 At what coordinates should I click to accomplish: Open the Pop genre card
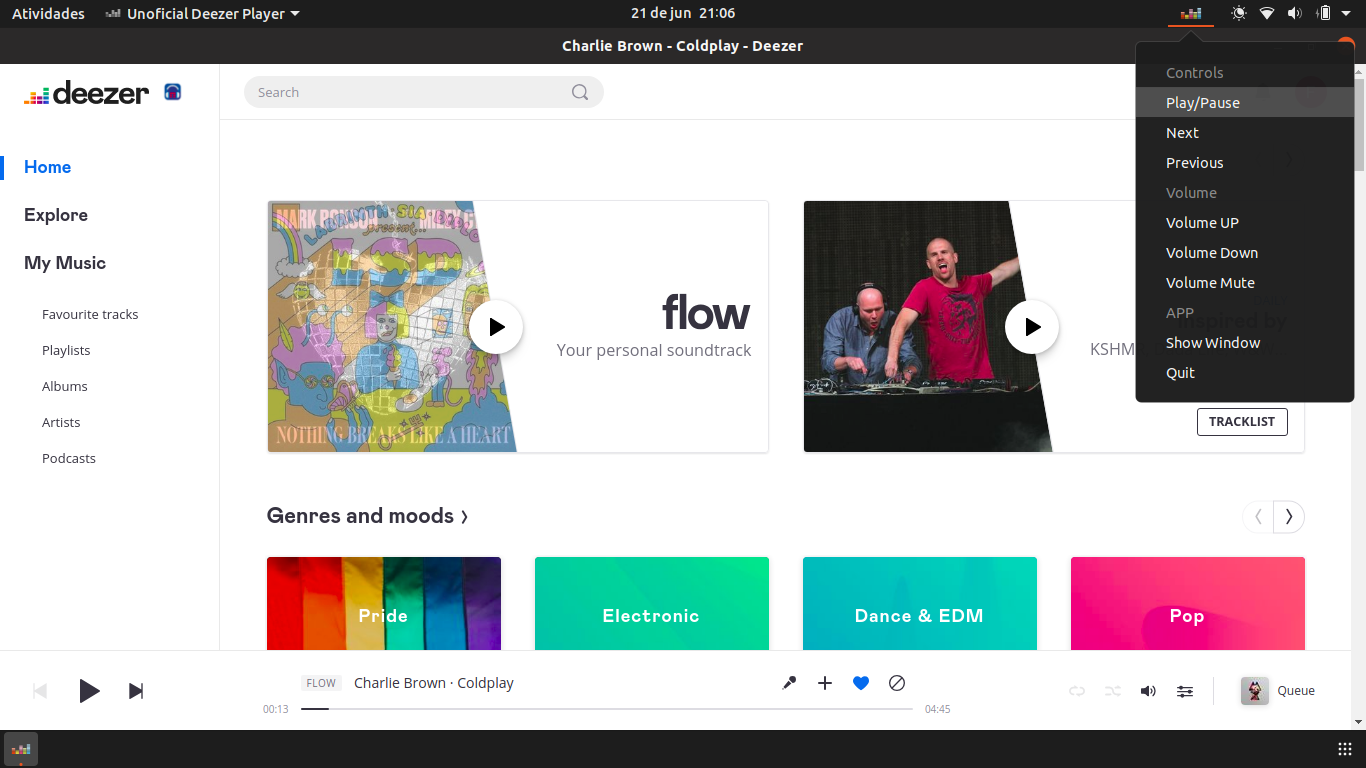pyautogui.click(x=1188, y=604)
